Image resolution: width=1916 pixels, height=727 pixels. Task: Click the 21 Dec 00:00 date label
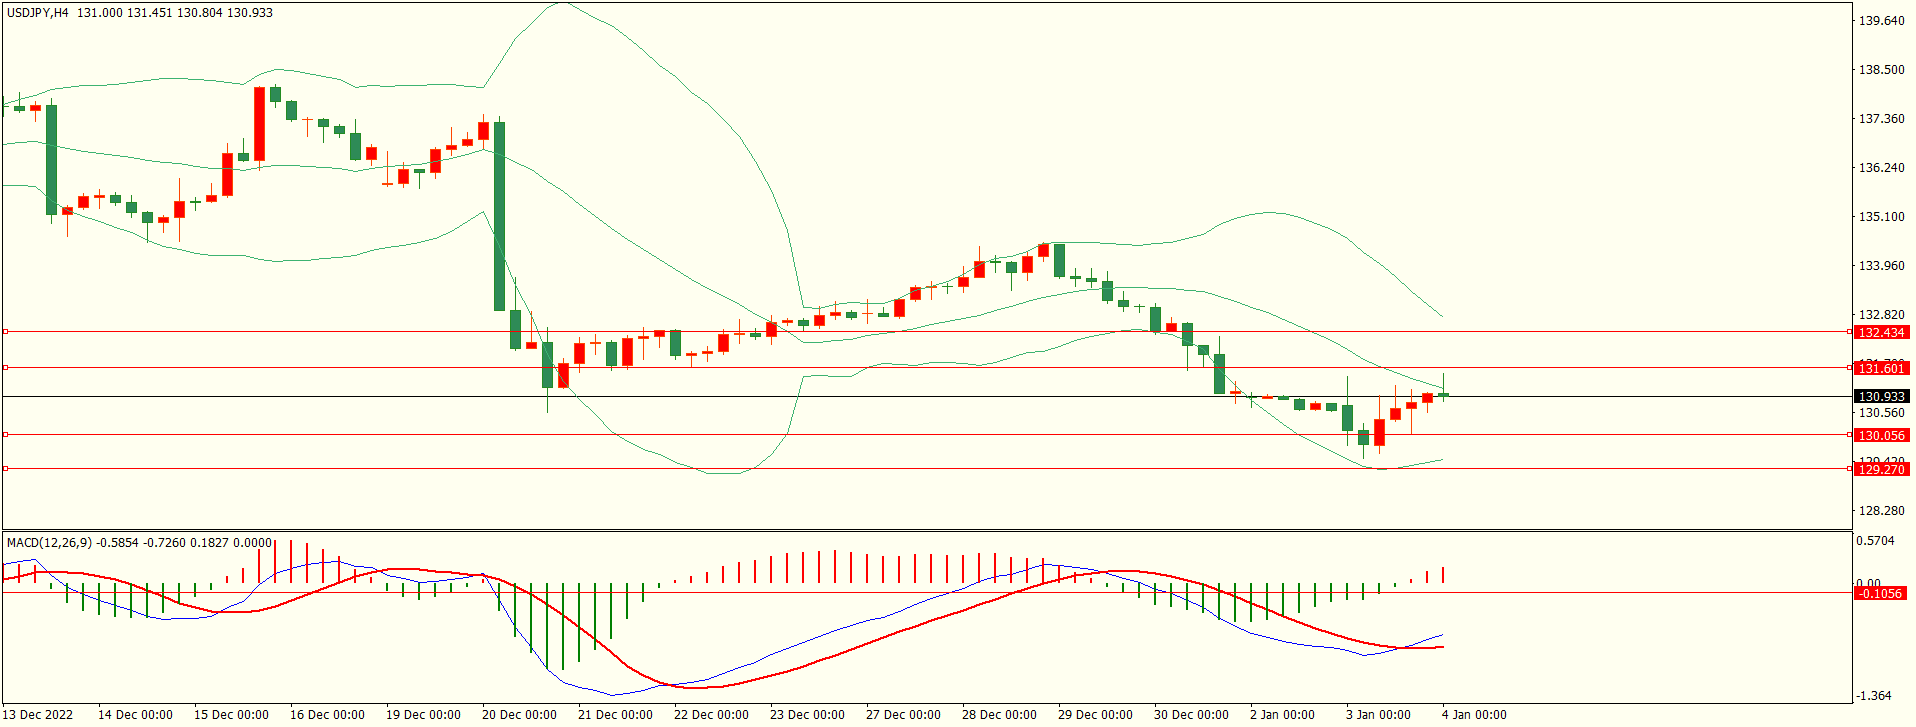tap(615, 715)
